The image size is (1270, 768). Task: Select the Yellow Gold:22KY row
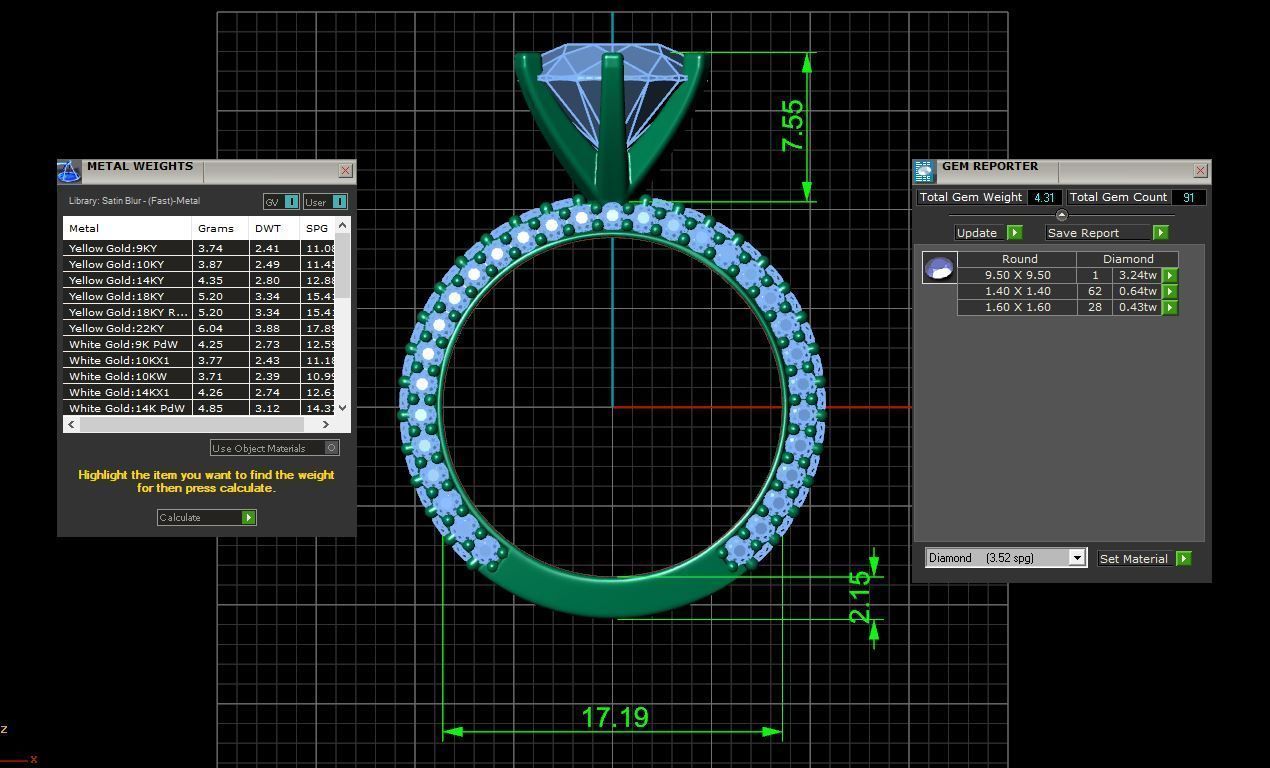pyautogui.click(x=199, y=328)
